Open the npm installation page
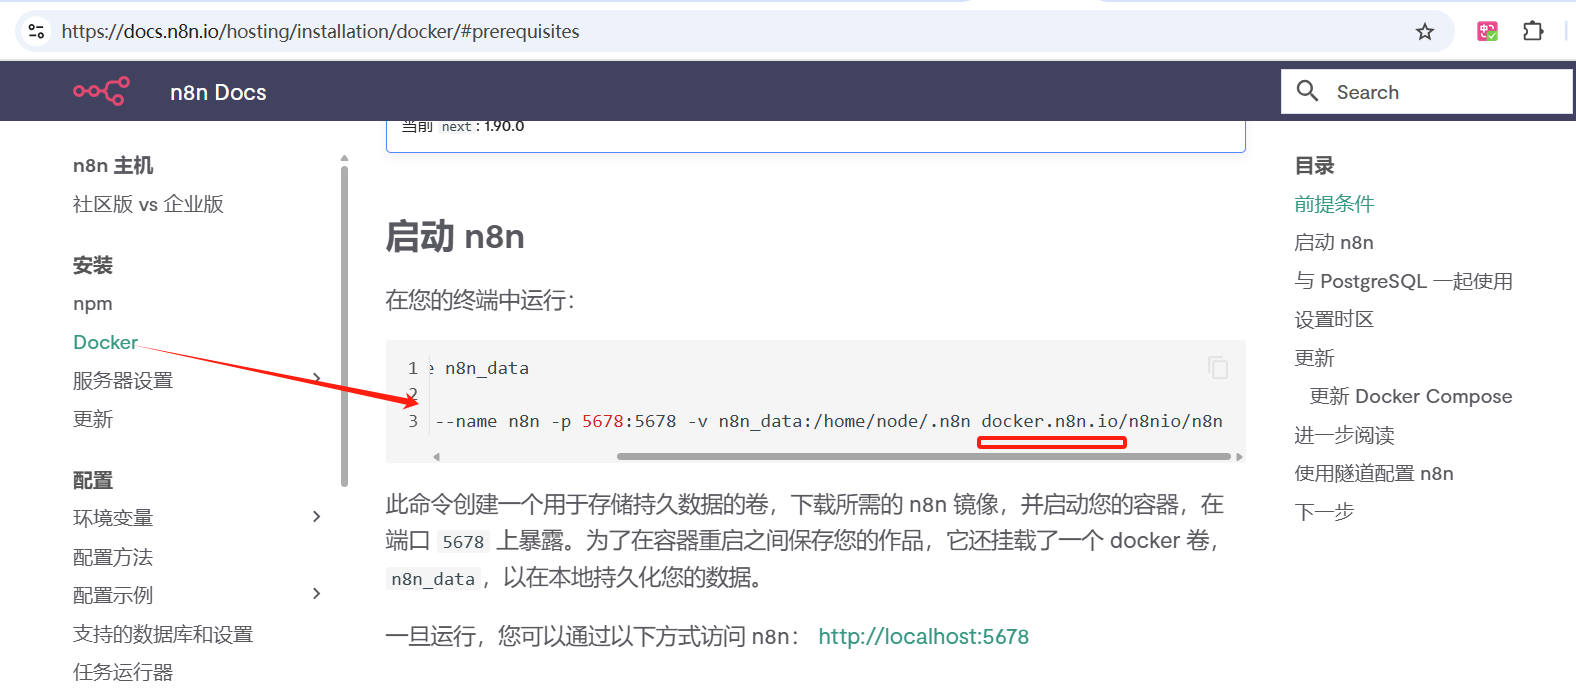This screenshot has height=691, width=1576. pos(92,303)
